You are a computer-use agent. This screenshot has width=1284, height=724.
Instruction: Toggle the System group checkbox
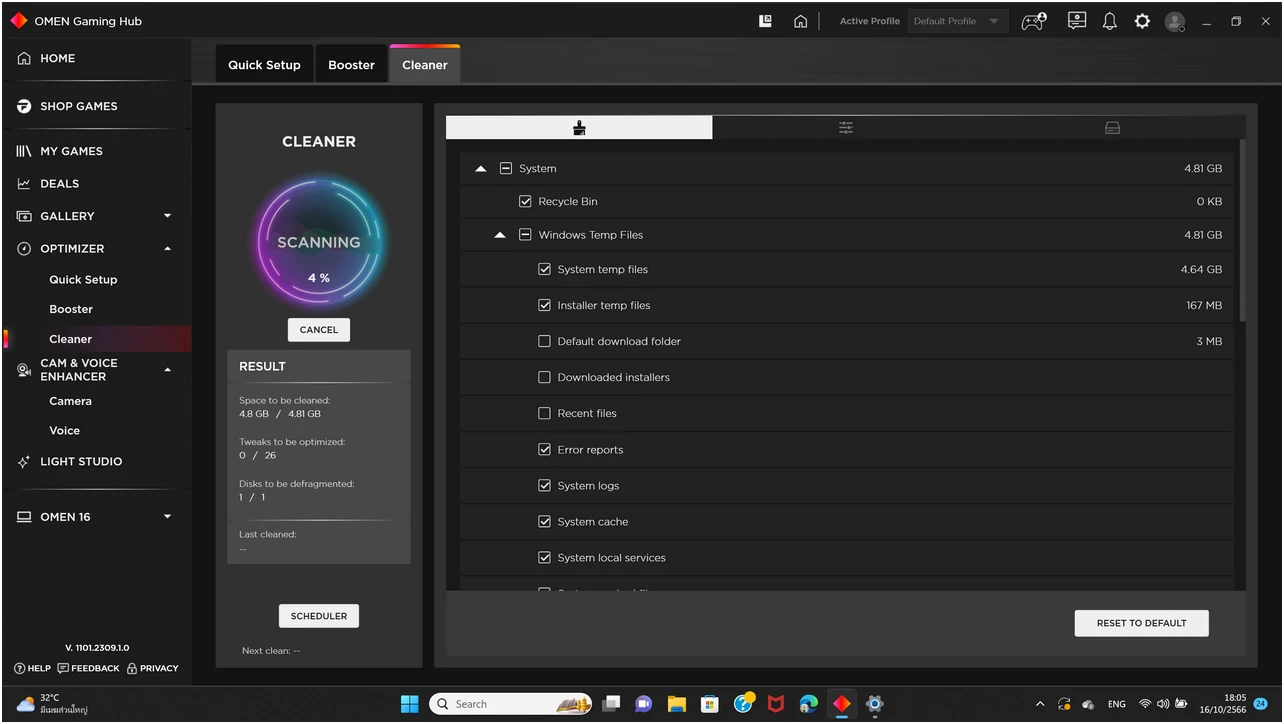point(506,169)
